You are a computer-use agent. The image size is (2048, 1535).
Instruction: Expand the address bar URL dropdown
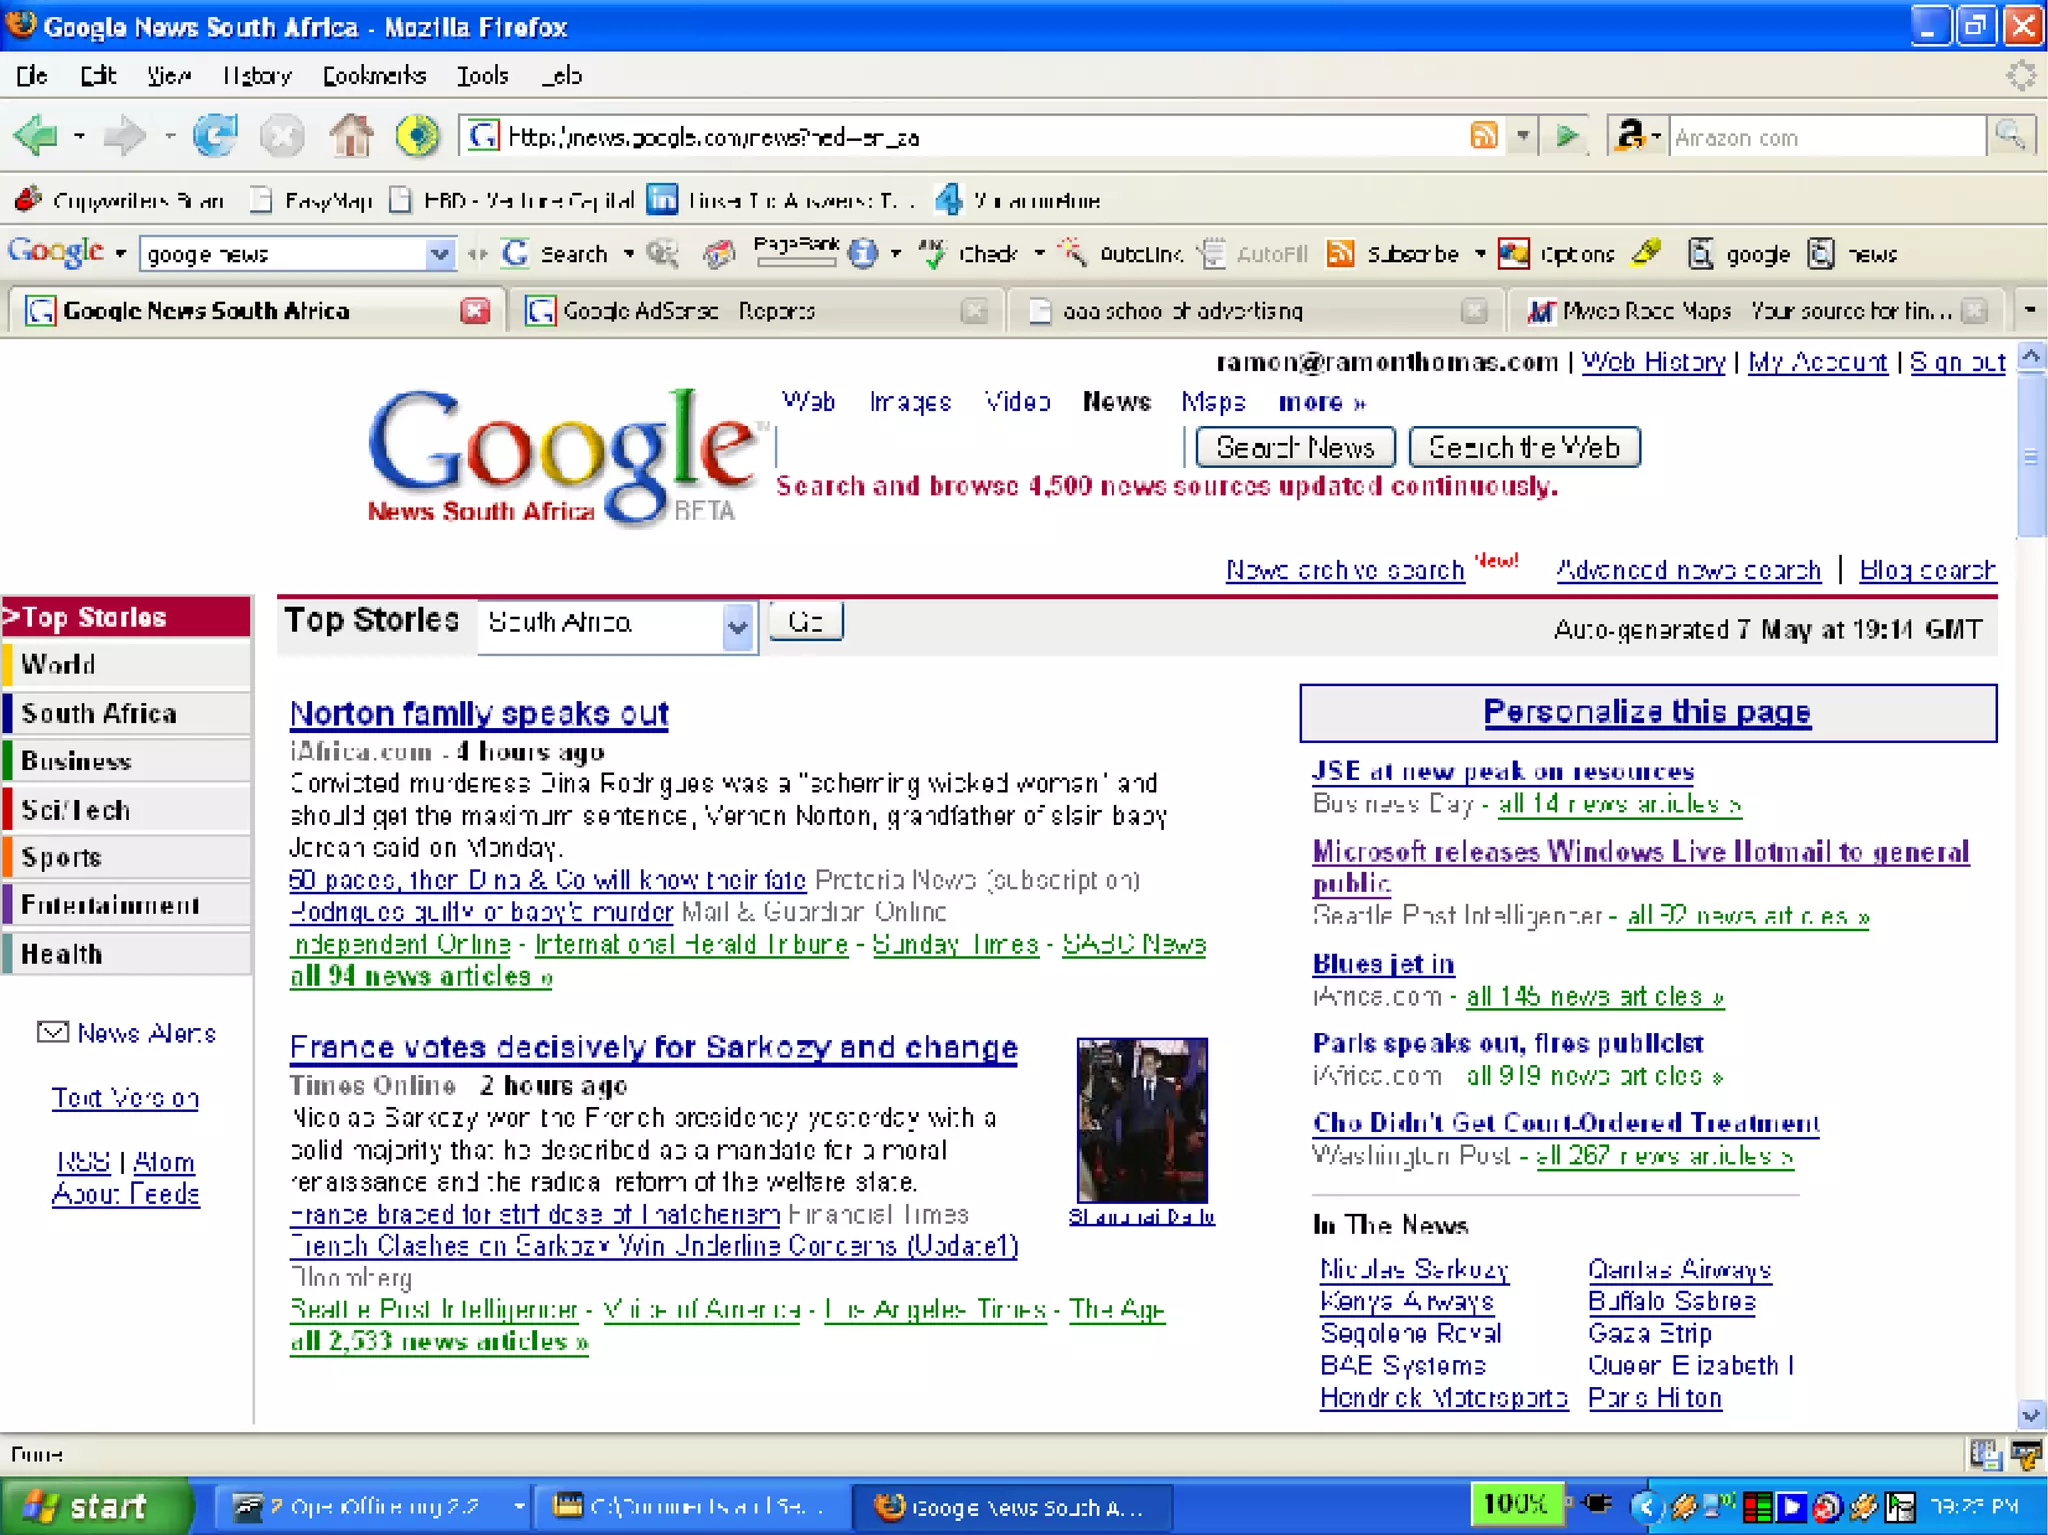(1523, 135)
